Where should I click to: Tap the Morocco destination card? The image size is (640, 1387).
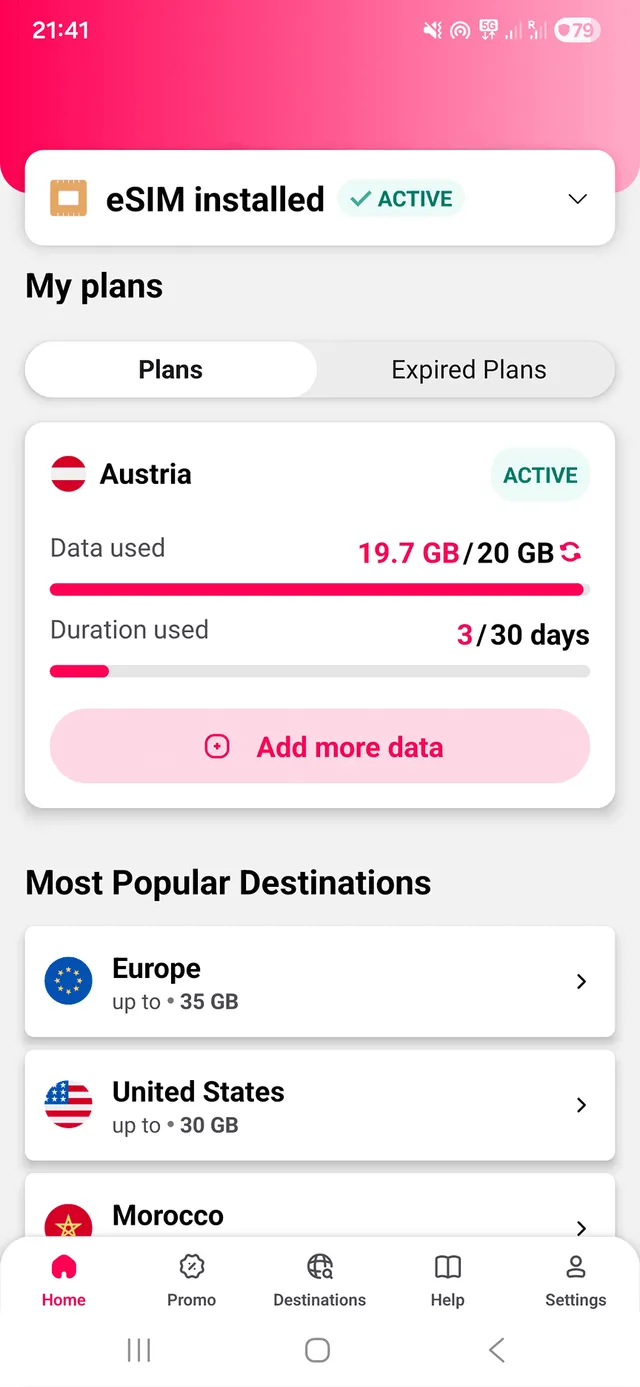click(x=320, y=1215)
